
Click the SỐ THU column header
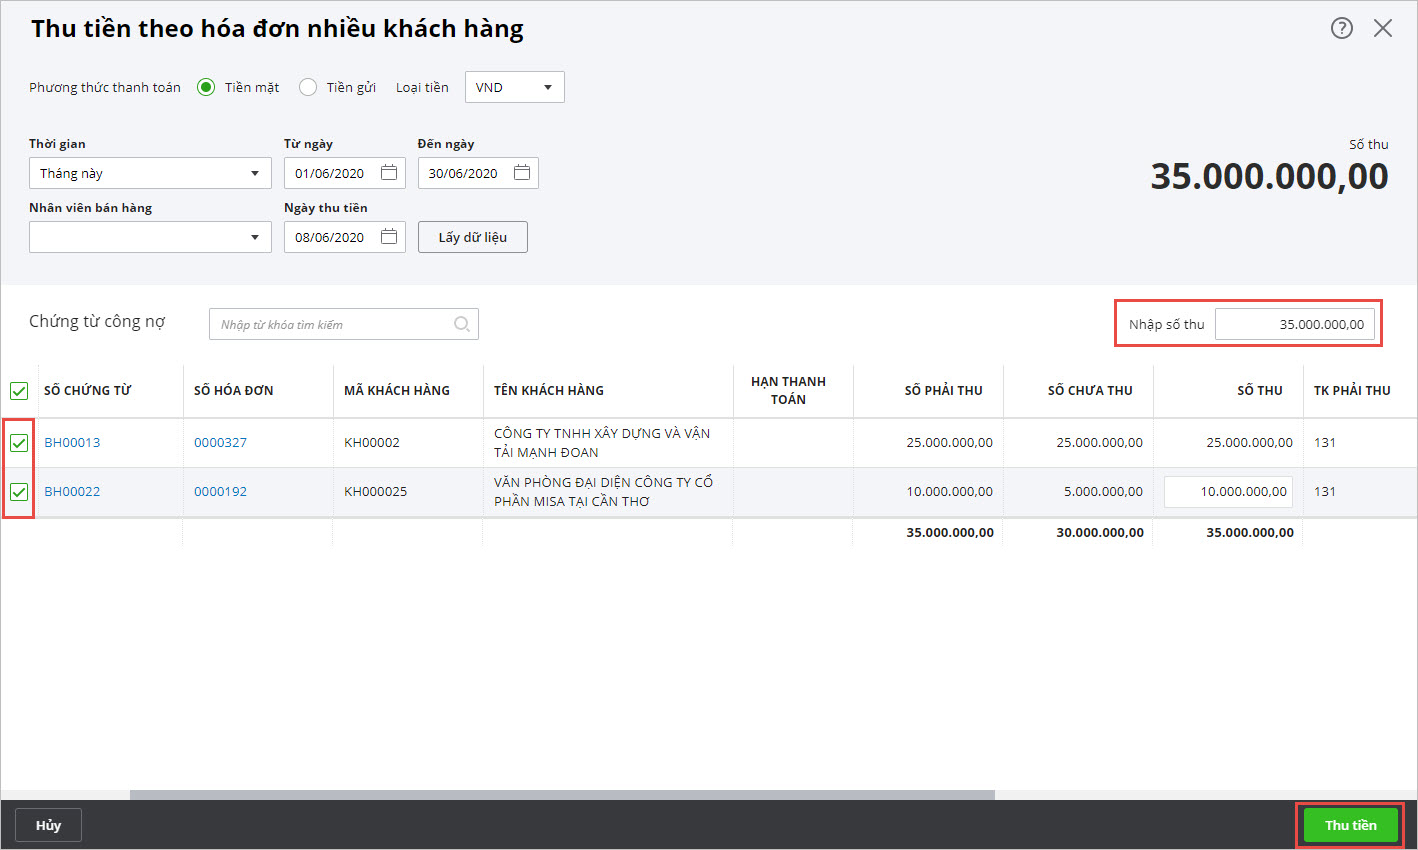pos(1260,390)
